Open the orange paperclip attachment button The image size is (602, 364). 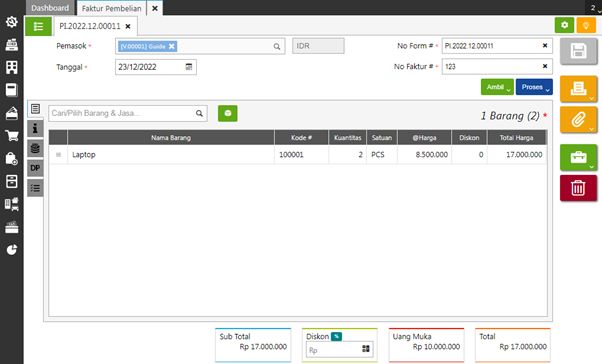pyautogui.click(x=578, y=120)
